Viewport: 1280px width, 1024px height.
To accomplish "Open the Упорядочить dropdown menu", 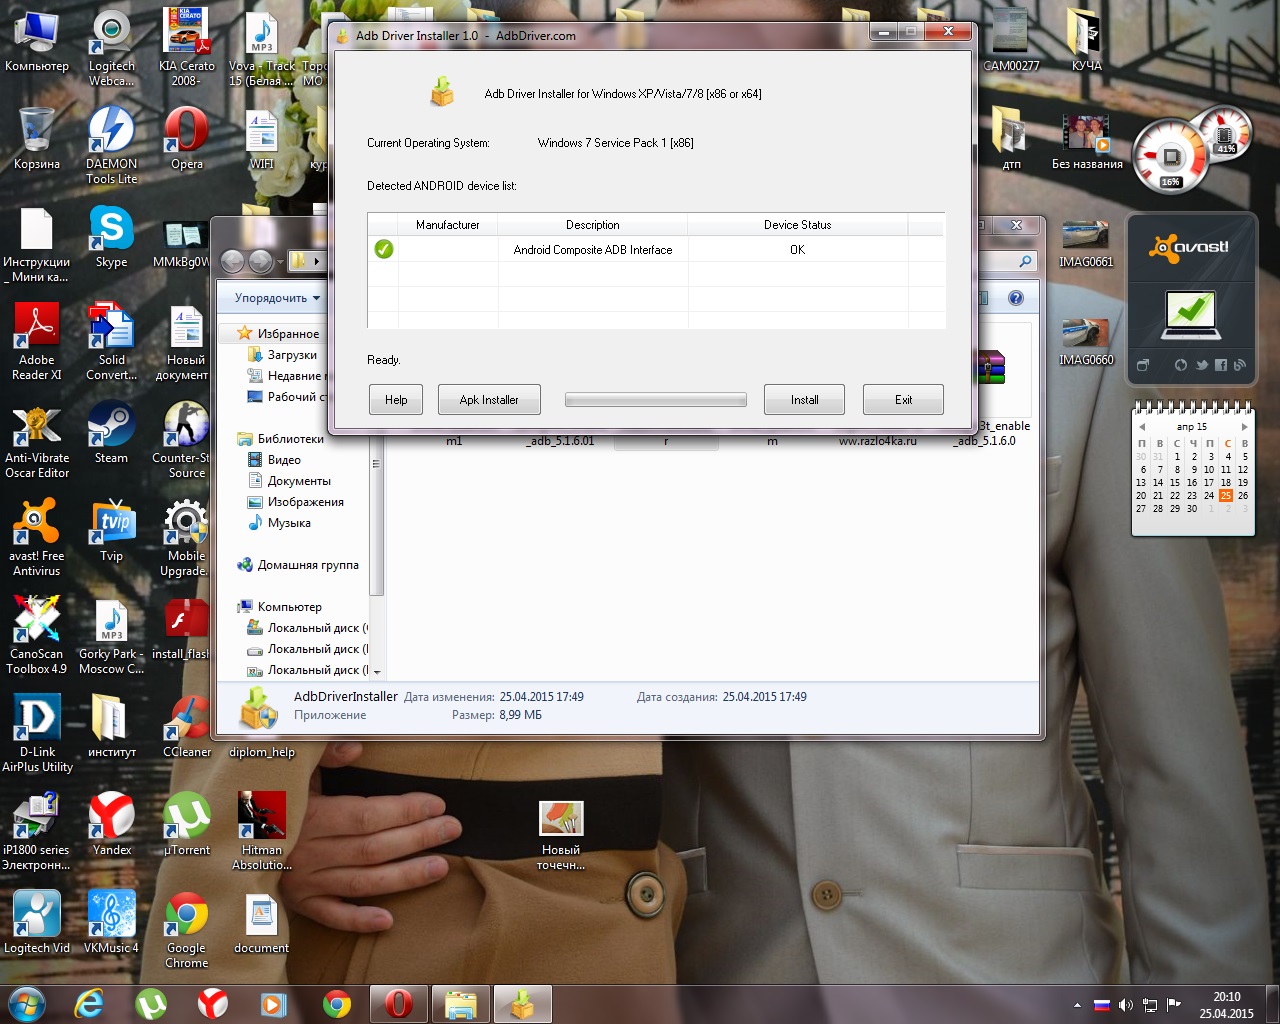I will [277, 298].
